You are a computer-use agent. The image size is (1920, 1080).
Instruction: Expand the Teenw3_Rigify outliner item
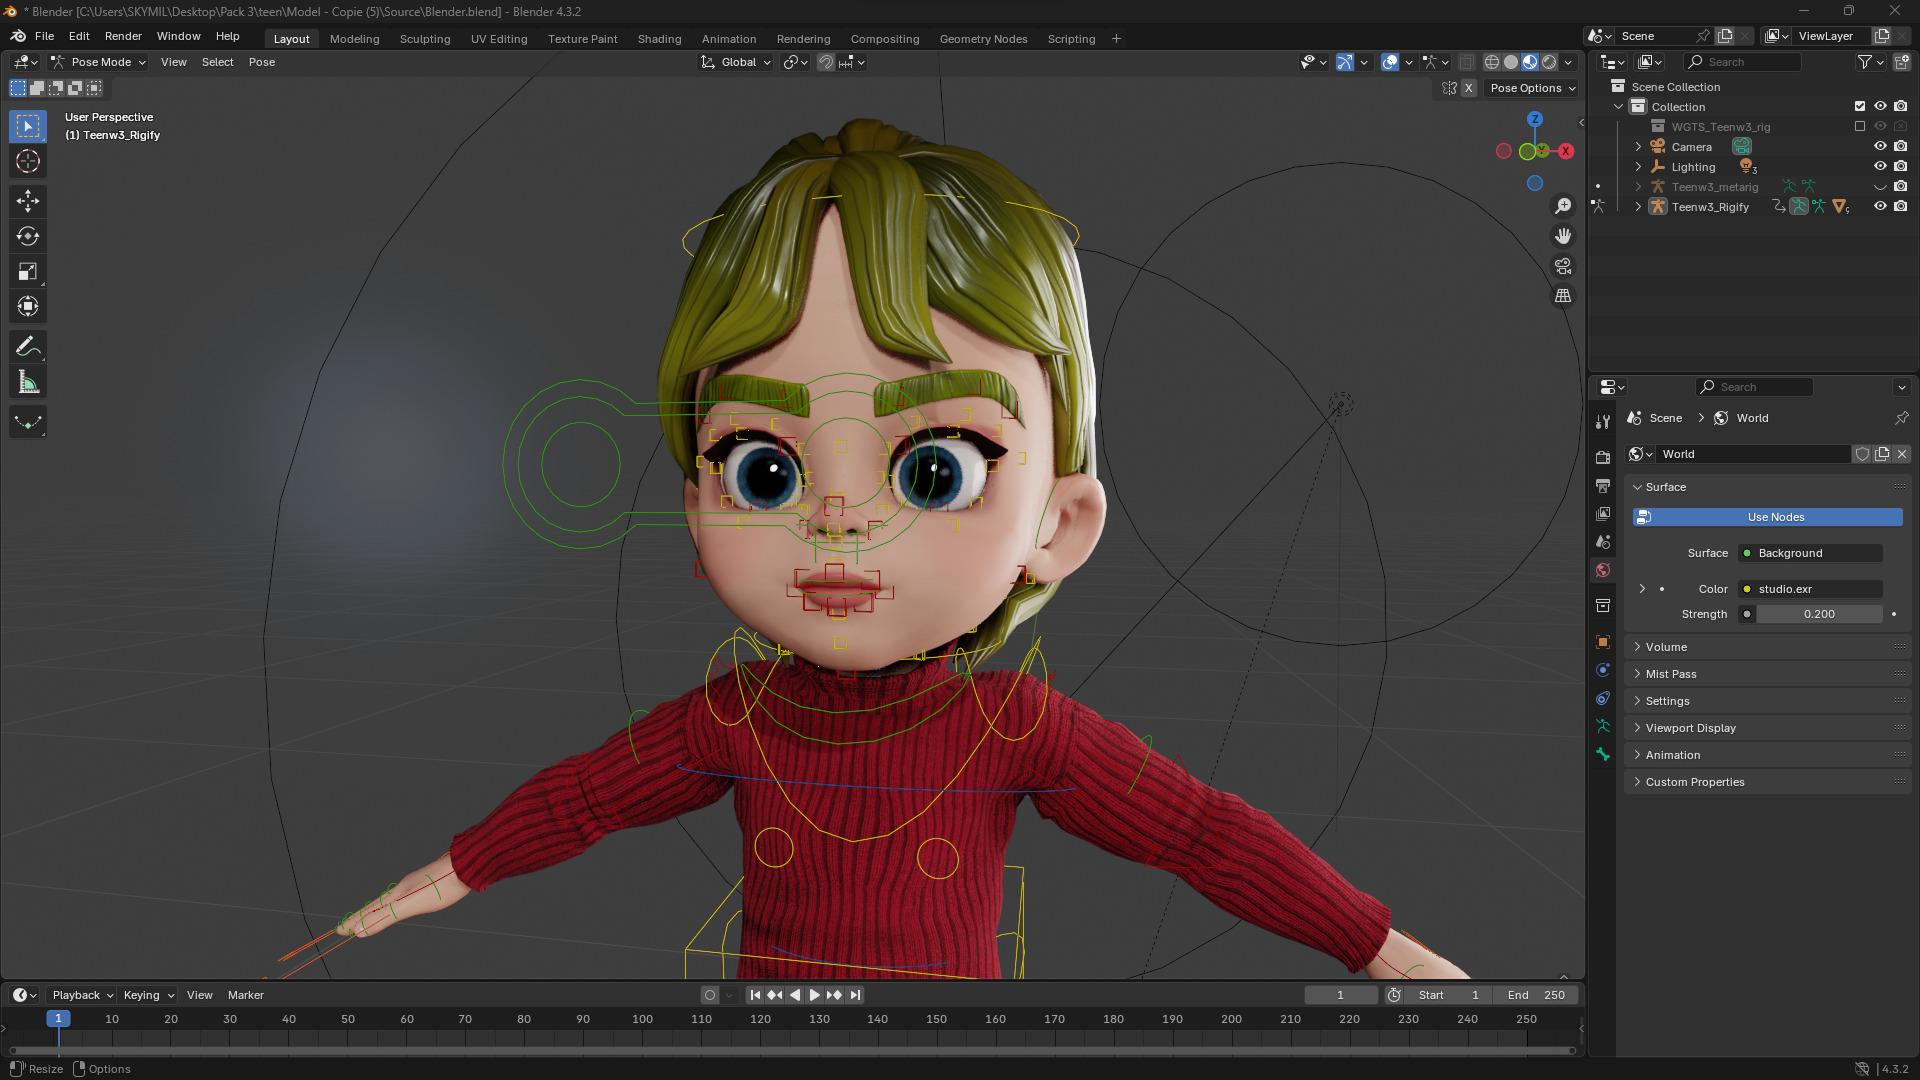pyautogui.click(x=1638, y=207)
